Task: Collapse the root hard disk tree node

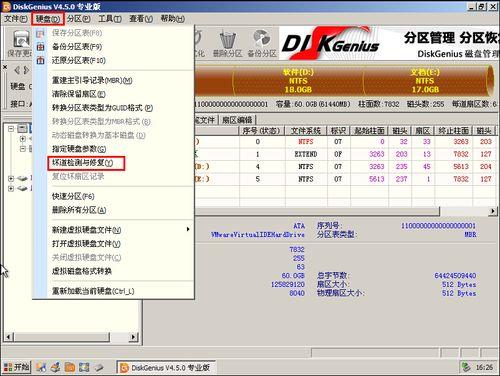Action: [11, 128]
